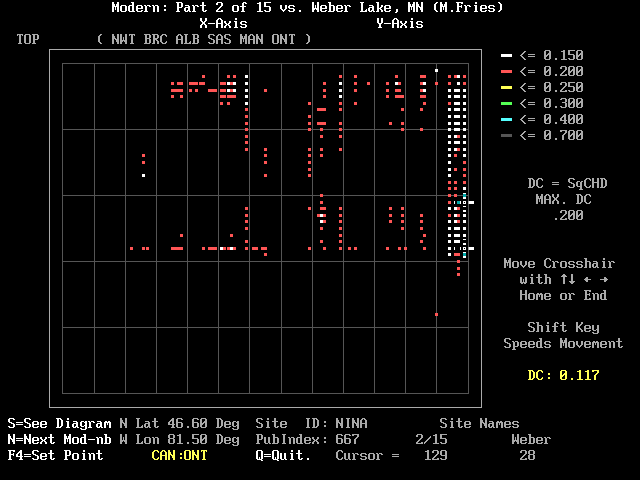Click 'NWT' in the province list
The image size is (640, 480).
pyautogui.click(x=123, y=40)
